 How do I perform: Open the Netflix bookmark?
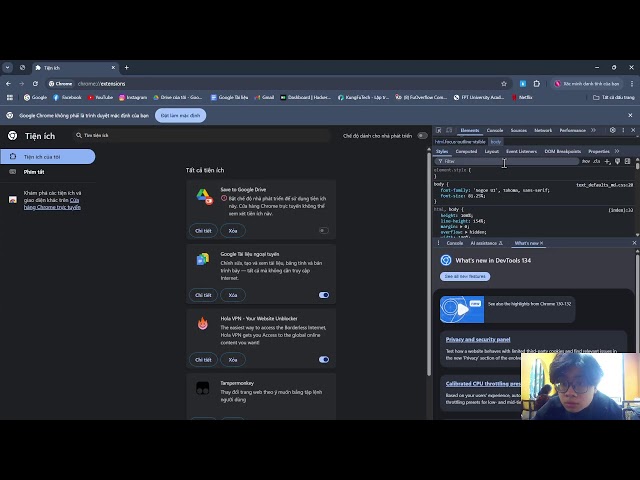(x=522, y=98)
